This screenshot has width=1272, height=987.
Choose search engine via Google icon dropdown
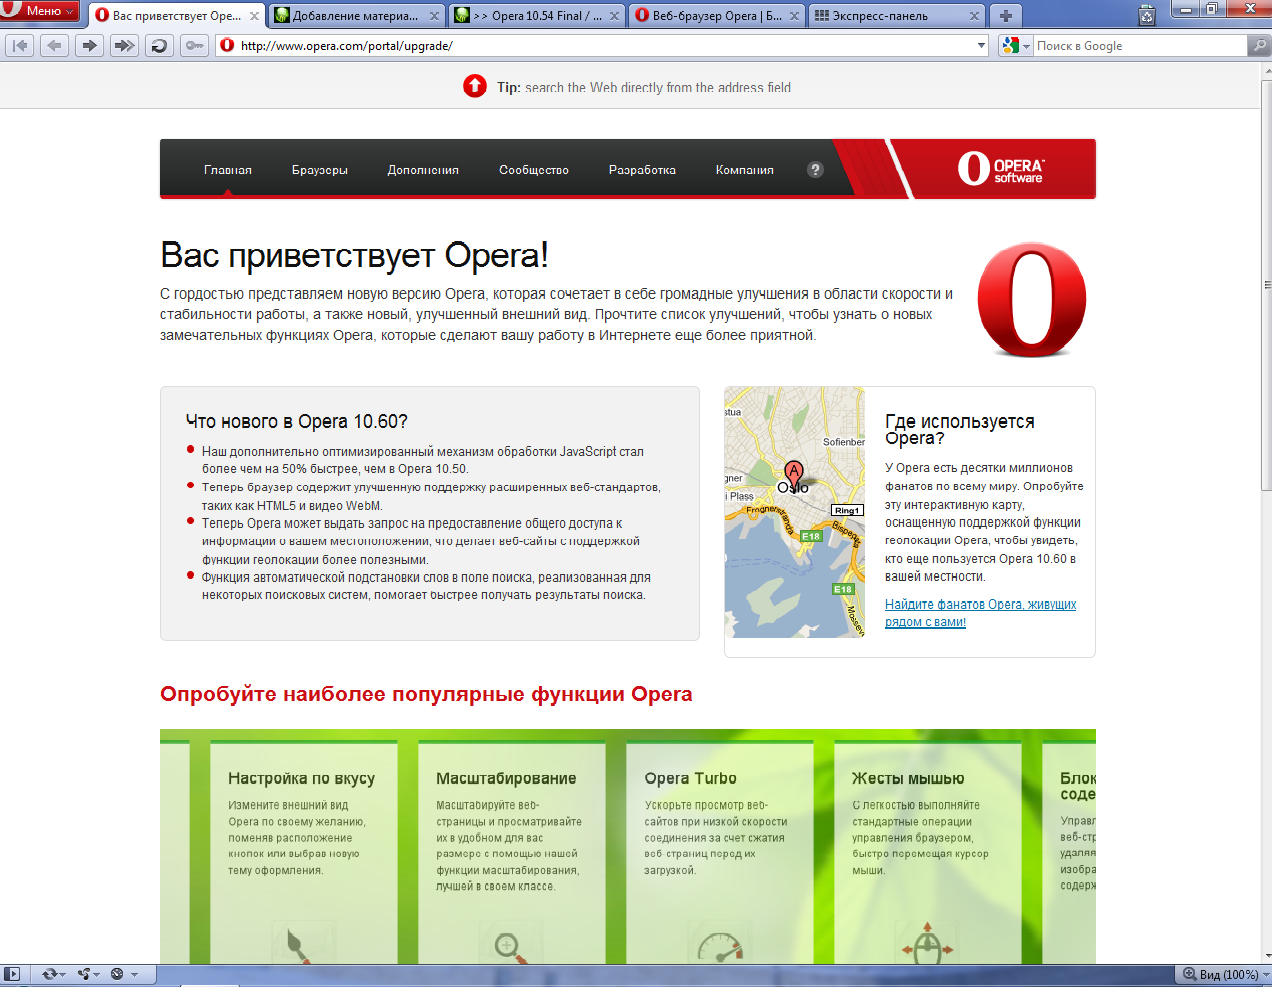[x=1016, y=45]
